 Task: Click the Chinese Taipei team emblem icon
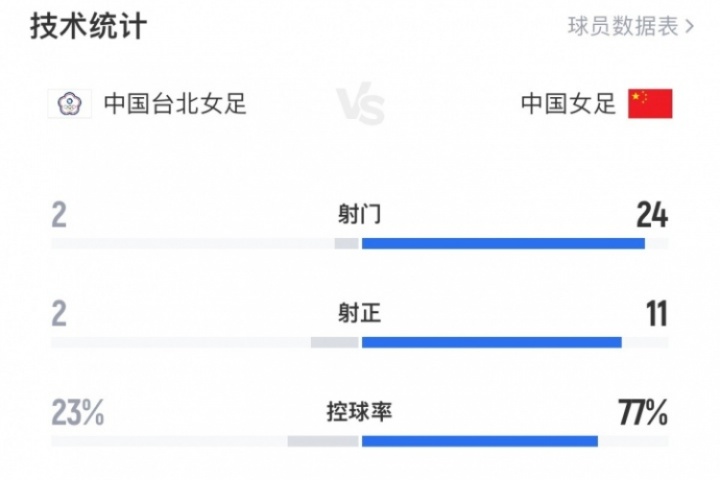69,104
